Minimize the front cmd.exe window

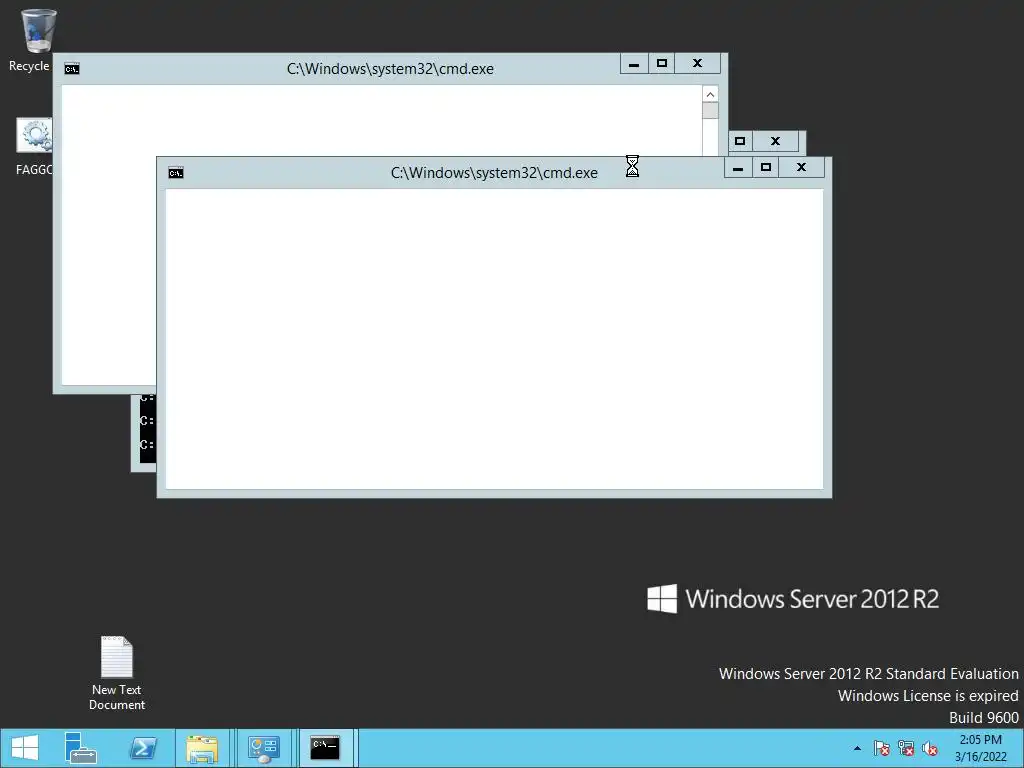(x=738, y=168)
